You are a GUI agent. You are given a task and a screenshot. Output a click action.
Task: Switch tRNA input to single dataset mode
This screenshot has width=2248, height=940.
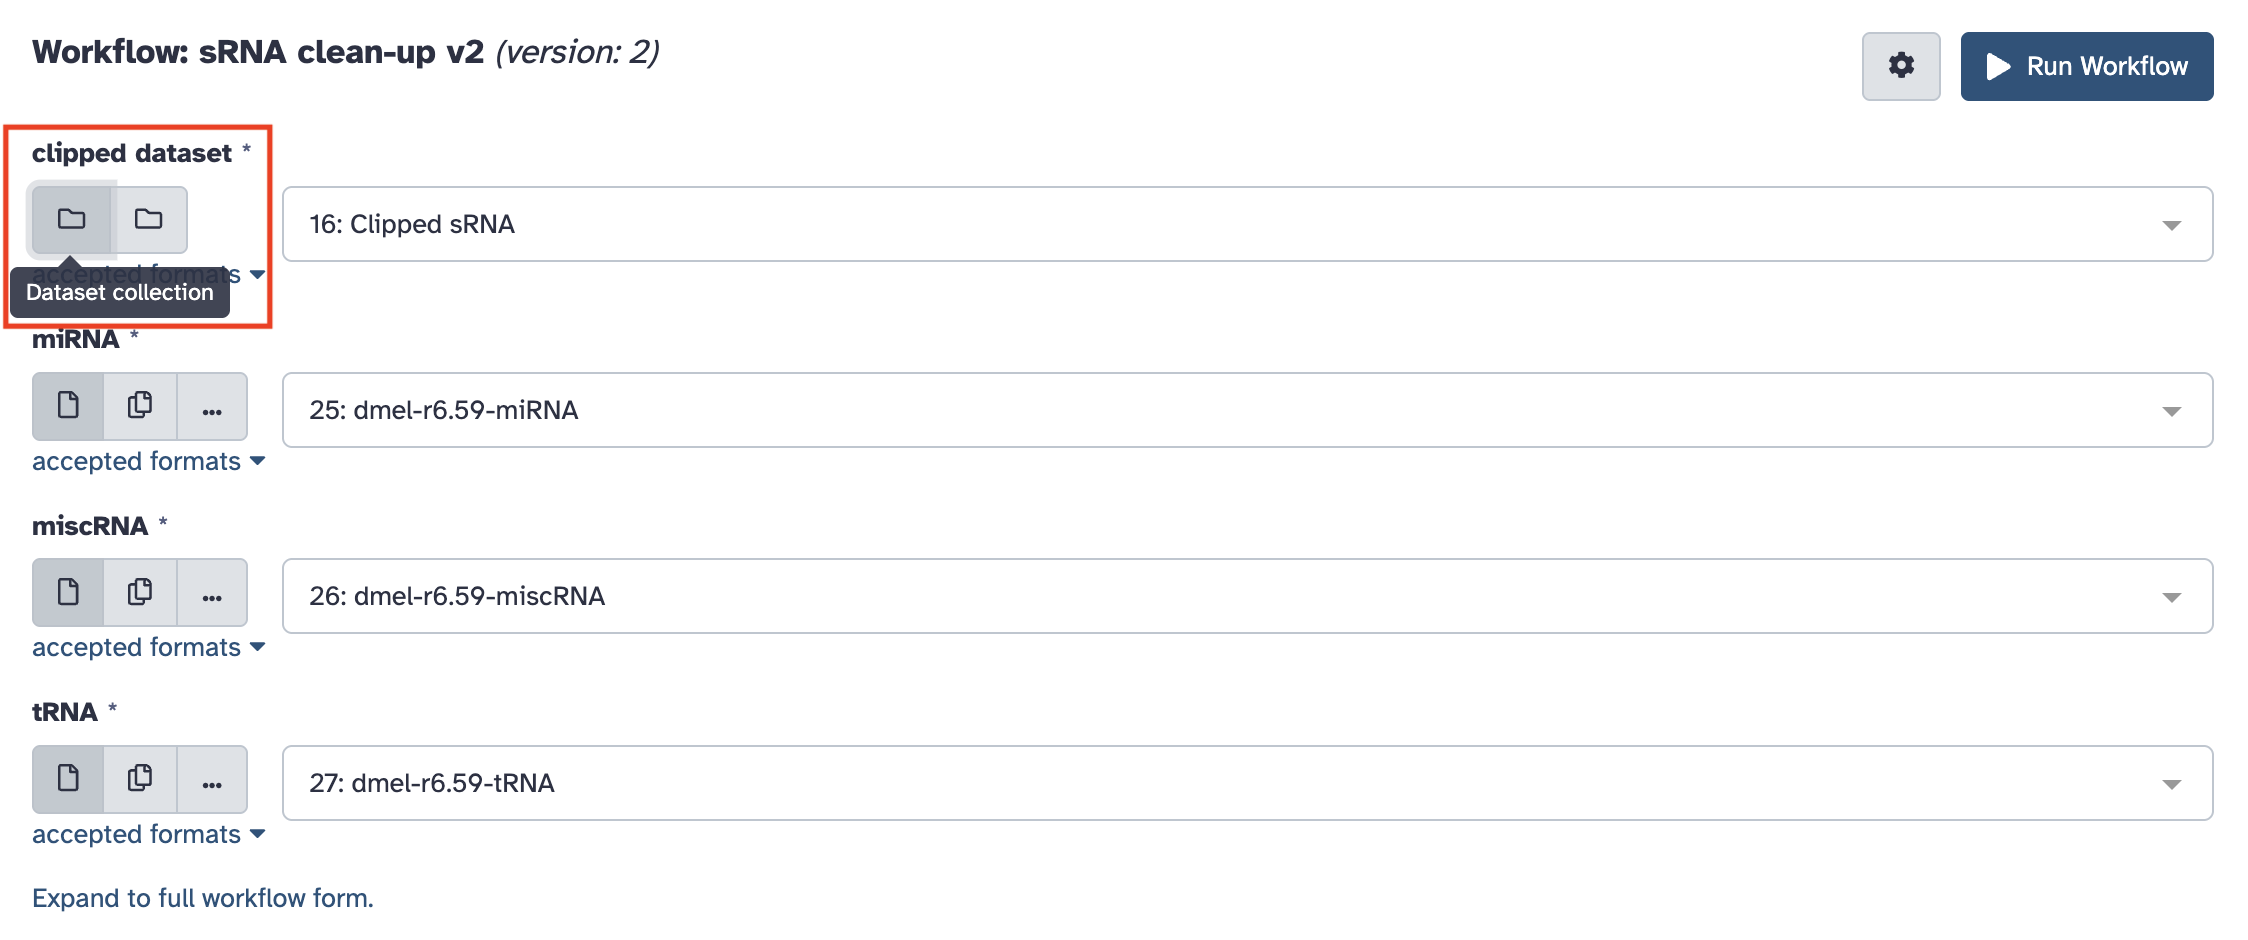tap(68, 779)
